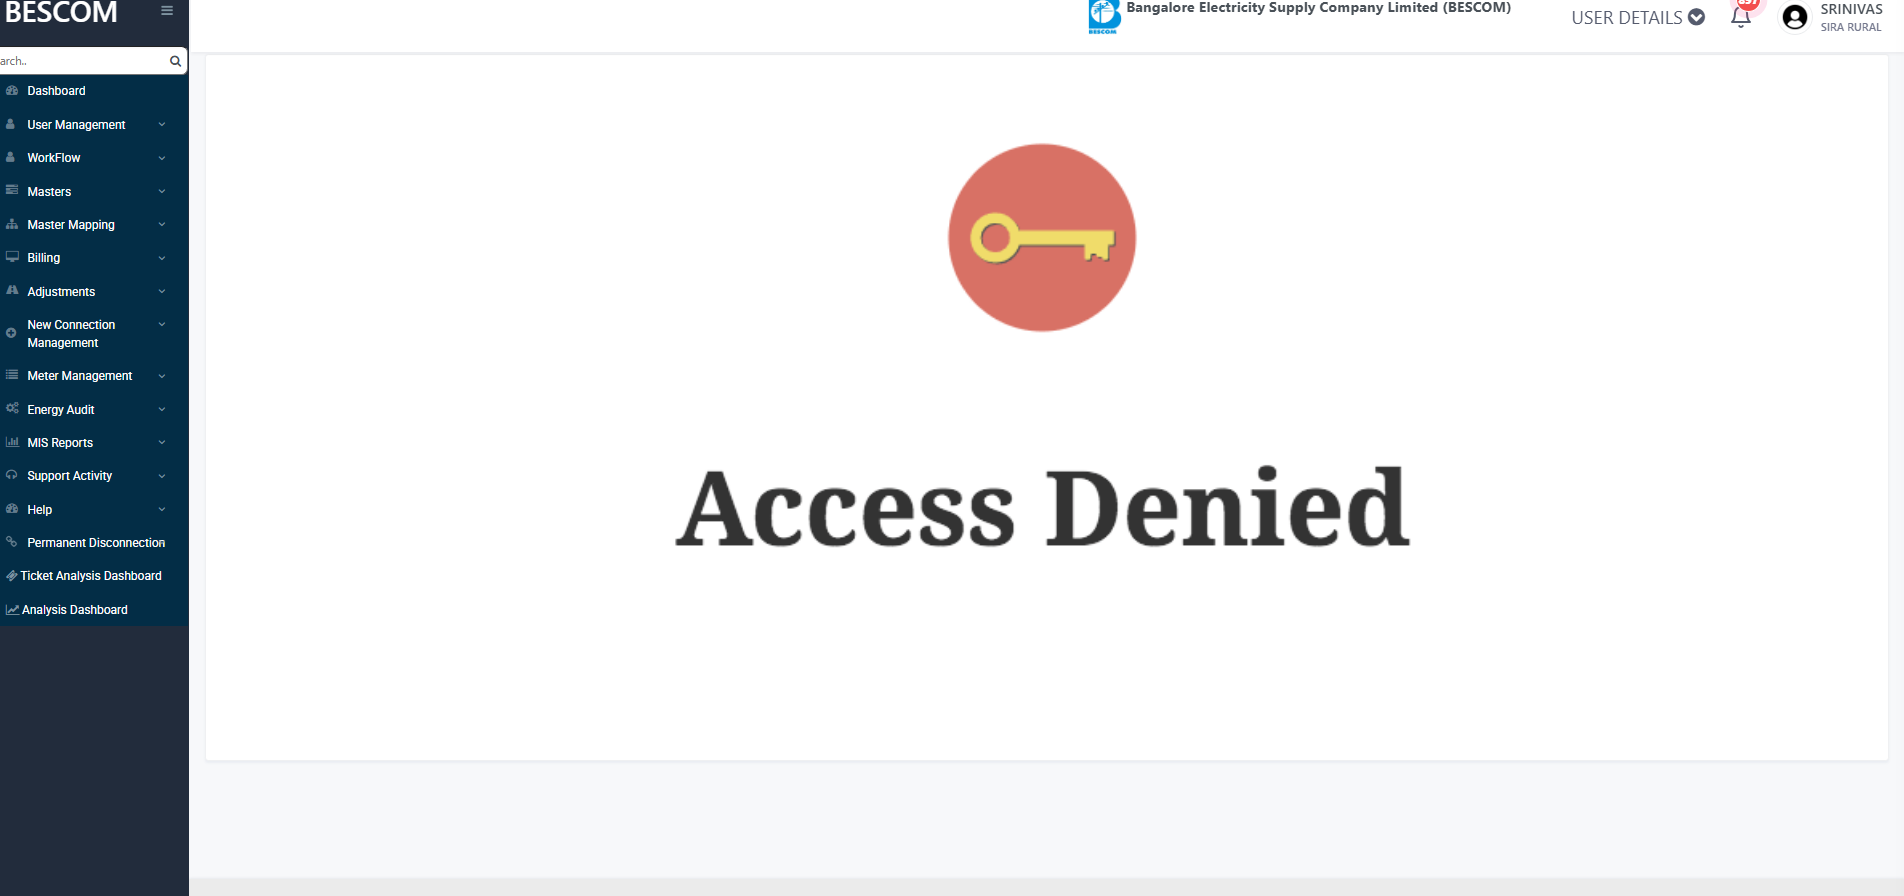Click the BESCOM company logo icon
The width and height of the screenshot is (1904, 896).
(x=1104, y=17)
